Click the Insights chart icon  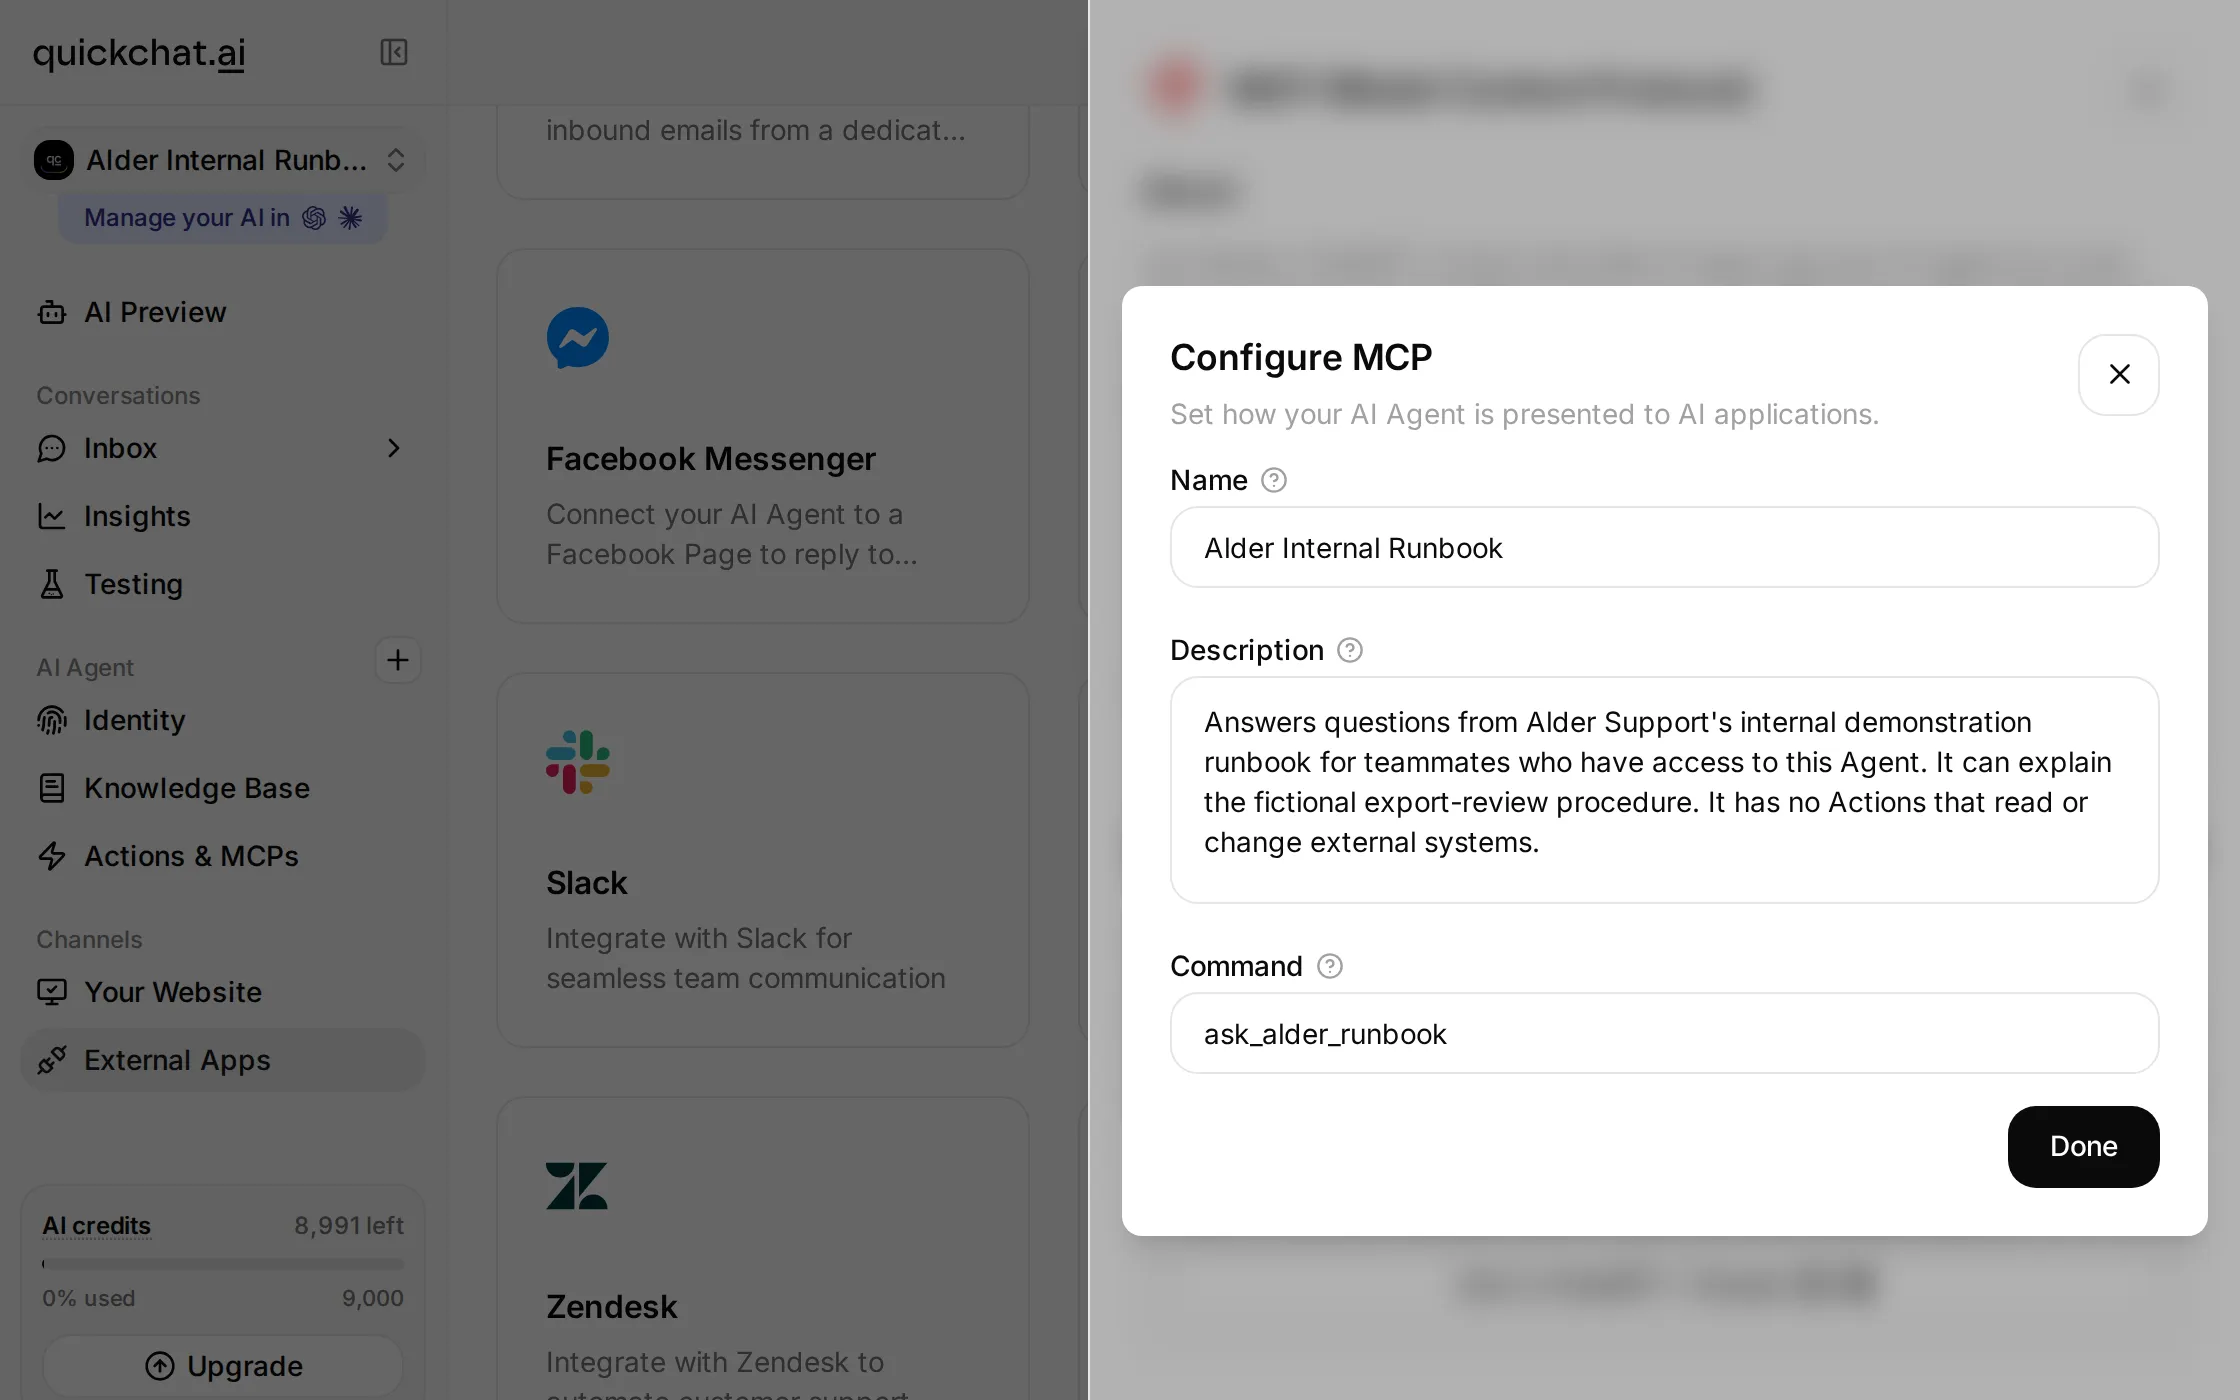click(52, 516)
